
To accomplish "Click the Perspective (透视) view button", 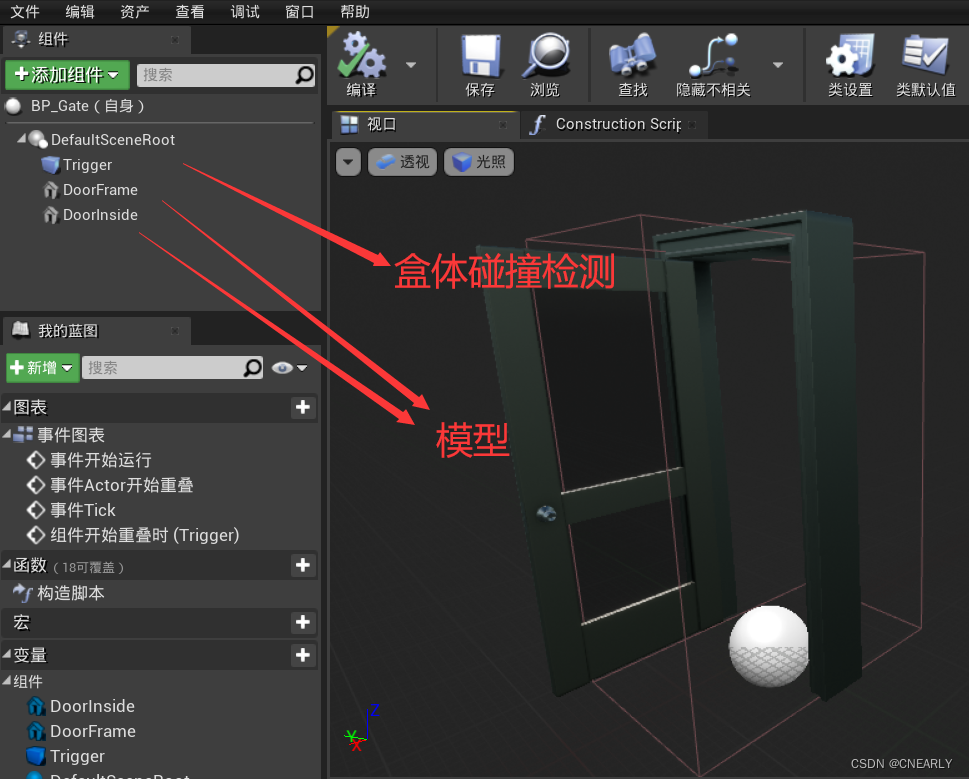I will 402,162.
